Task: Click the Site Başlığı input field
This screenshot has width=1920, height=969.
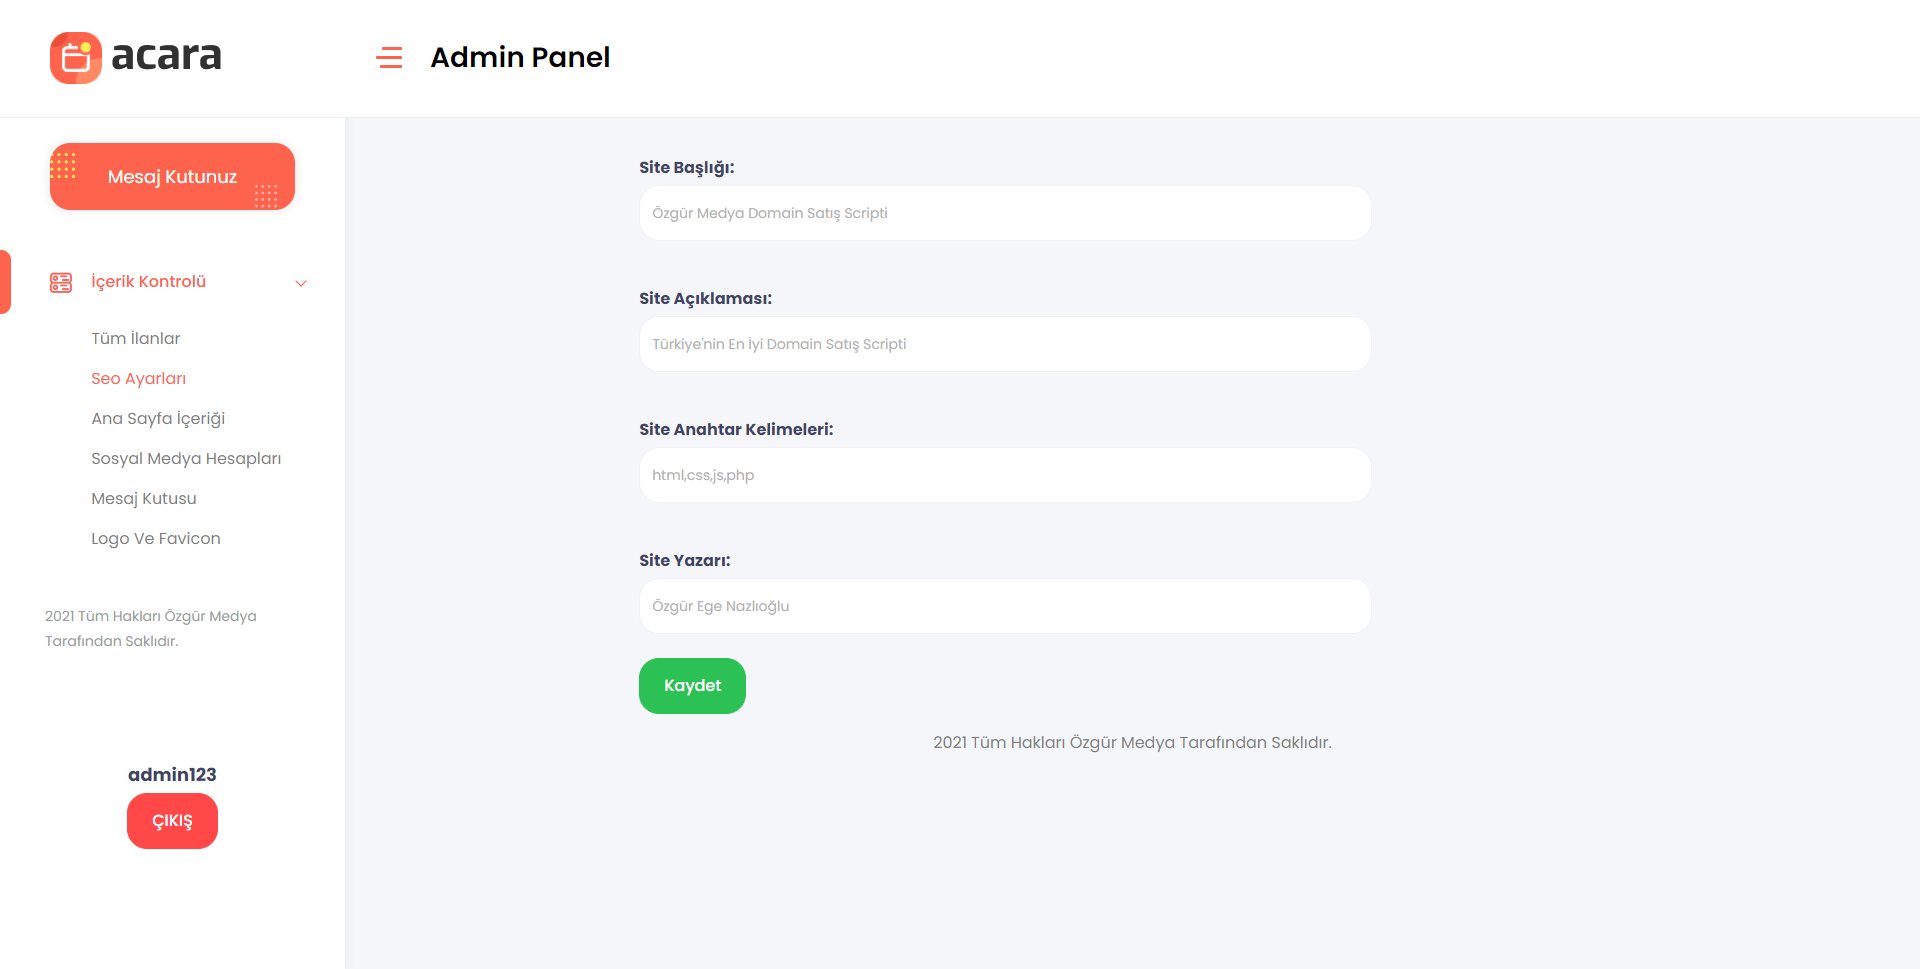Action: coord(1005,213)
